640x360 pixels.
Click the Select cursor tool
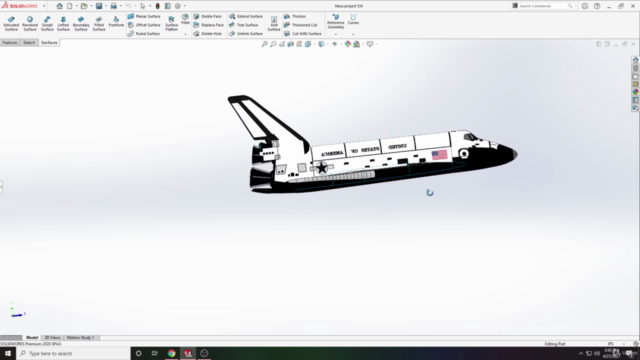point(142,6)
